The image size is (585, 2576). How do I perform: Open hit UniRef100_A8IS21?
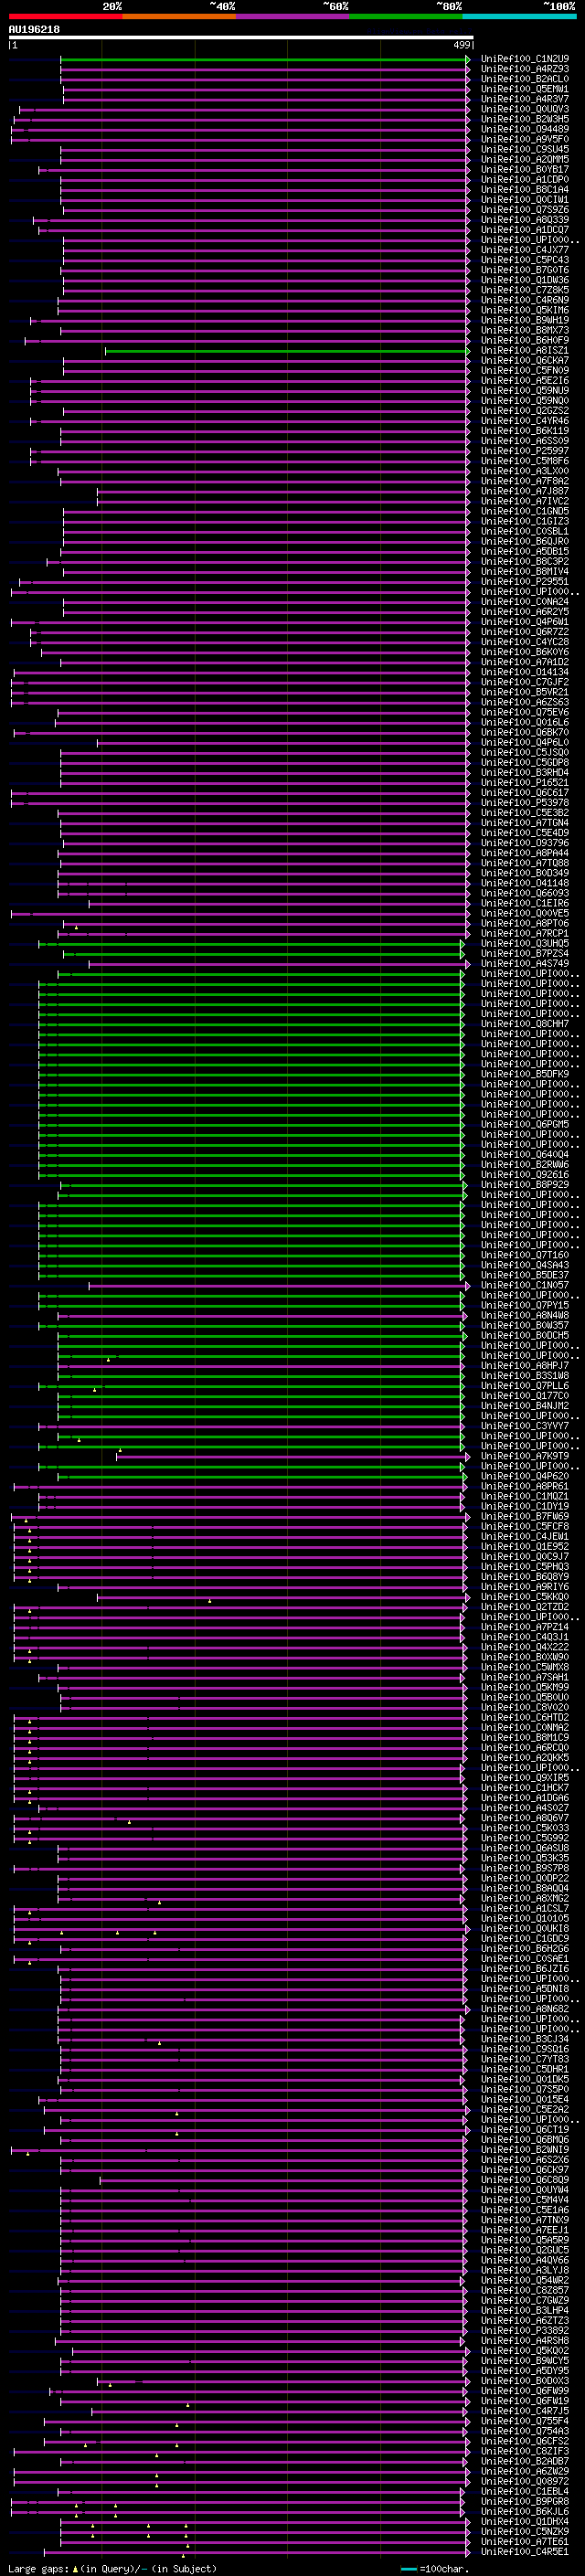(x=525, y=351)
